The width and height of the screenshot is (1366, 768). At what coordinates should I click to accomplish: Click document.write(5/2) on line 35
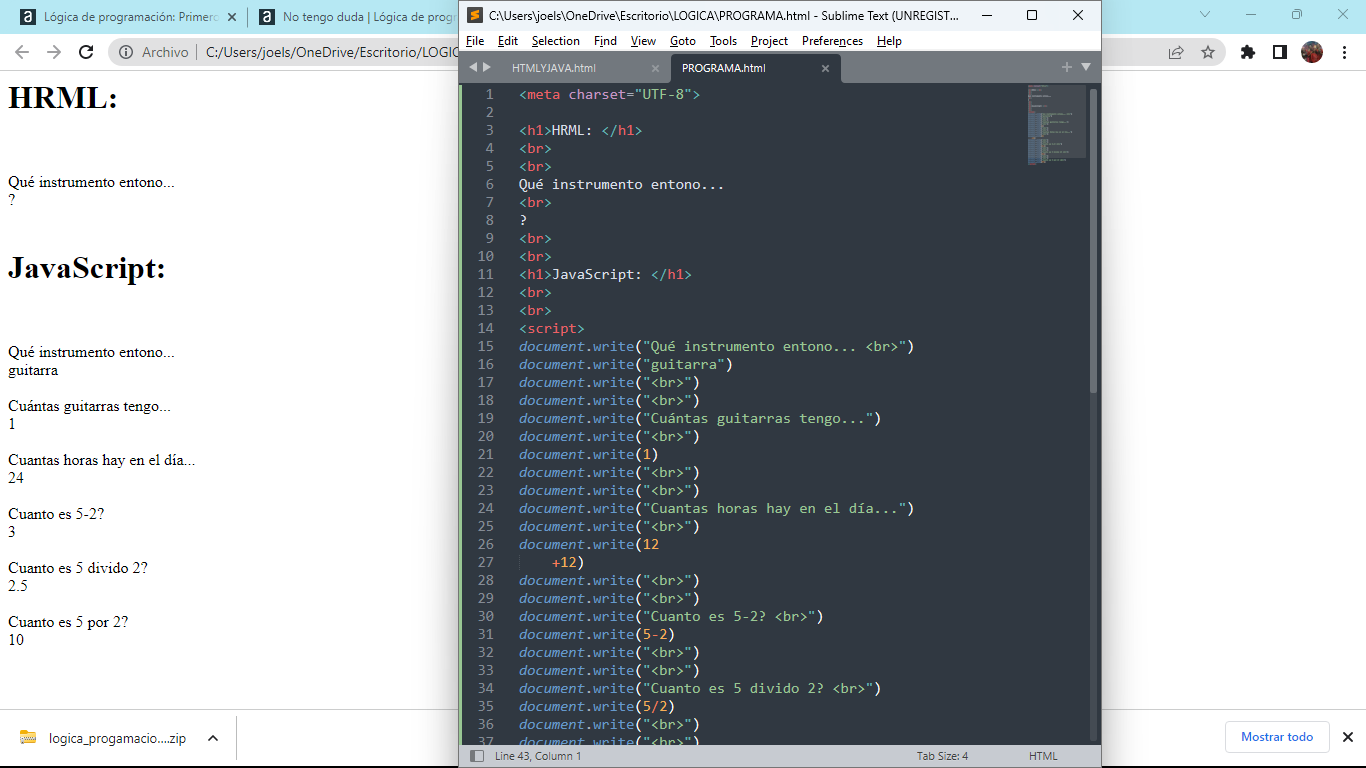tap(597, 706)
